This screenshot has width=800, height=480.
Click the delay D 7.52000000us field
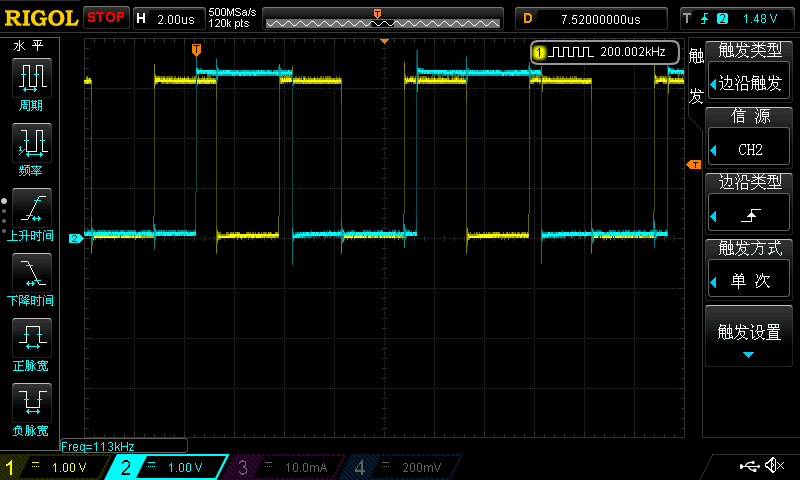tap(591, 19)
